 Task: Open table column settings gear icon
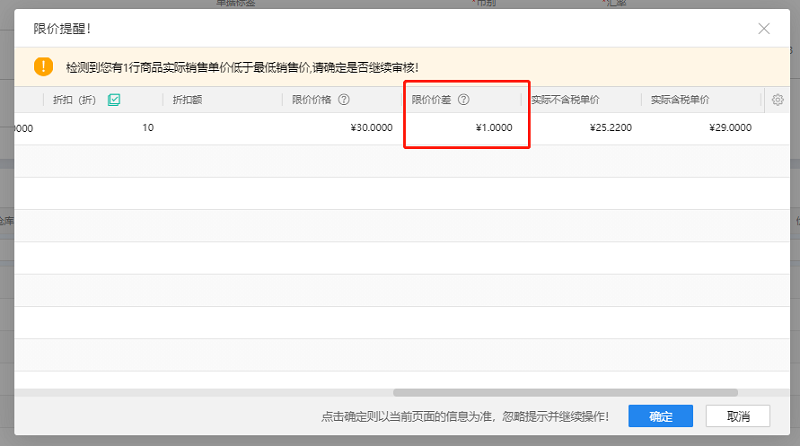click(x=777, y=100)
